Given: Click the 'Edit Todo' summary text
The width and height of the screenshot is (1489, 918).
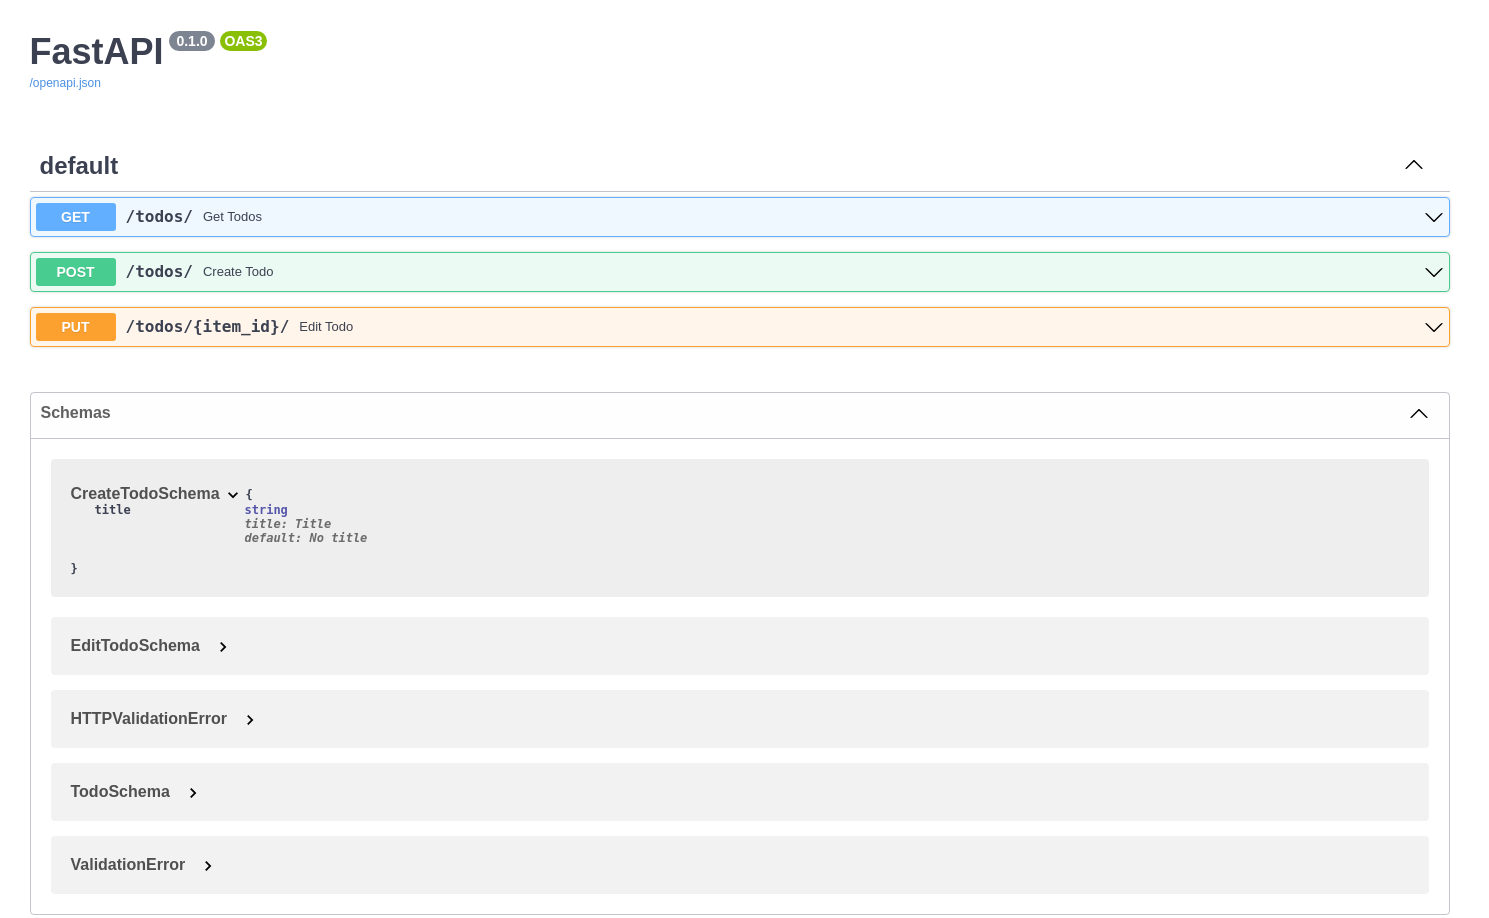Looking at the screenshot, I should pyautogui.click(x=326, y=327).
